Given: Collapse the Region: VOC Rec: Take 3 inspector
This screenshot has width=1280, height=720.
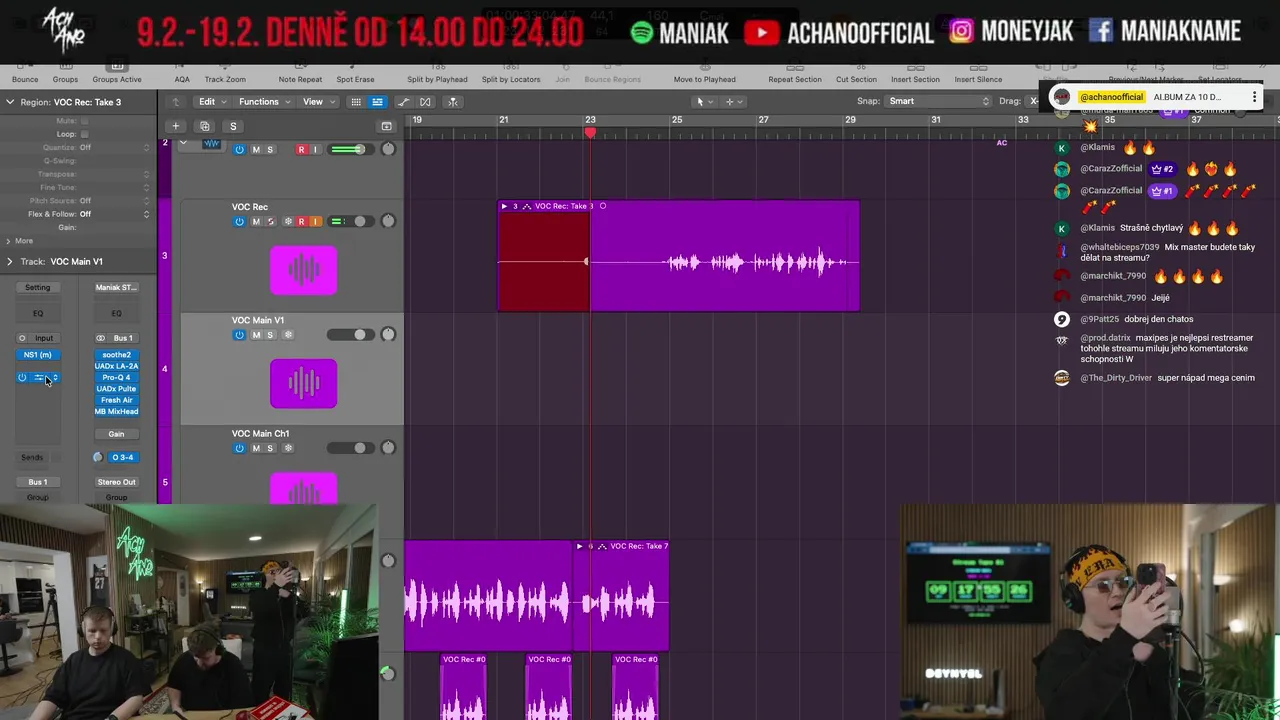Looking at the screenshot, I should 9,102.
